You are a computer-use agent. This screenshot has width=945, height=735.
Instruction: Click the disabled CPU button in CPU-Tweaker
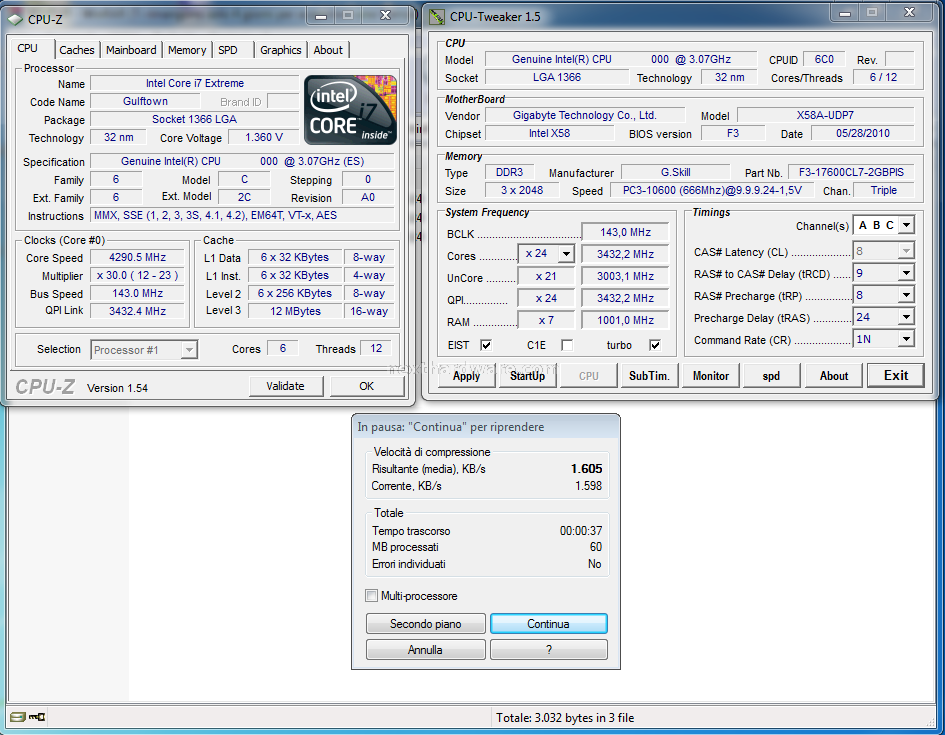pos(589,376)
